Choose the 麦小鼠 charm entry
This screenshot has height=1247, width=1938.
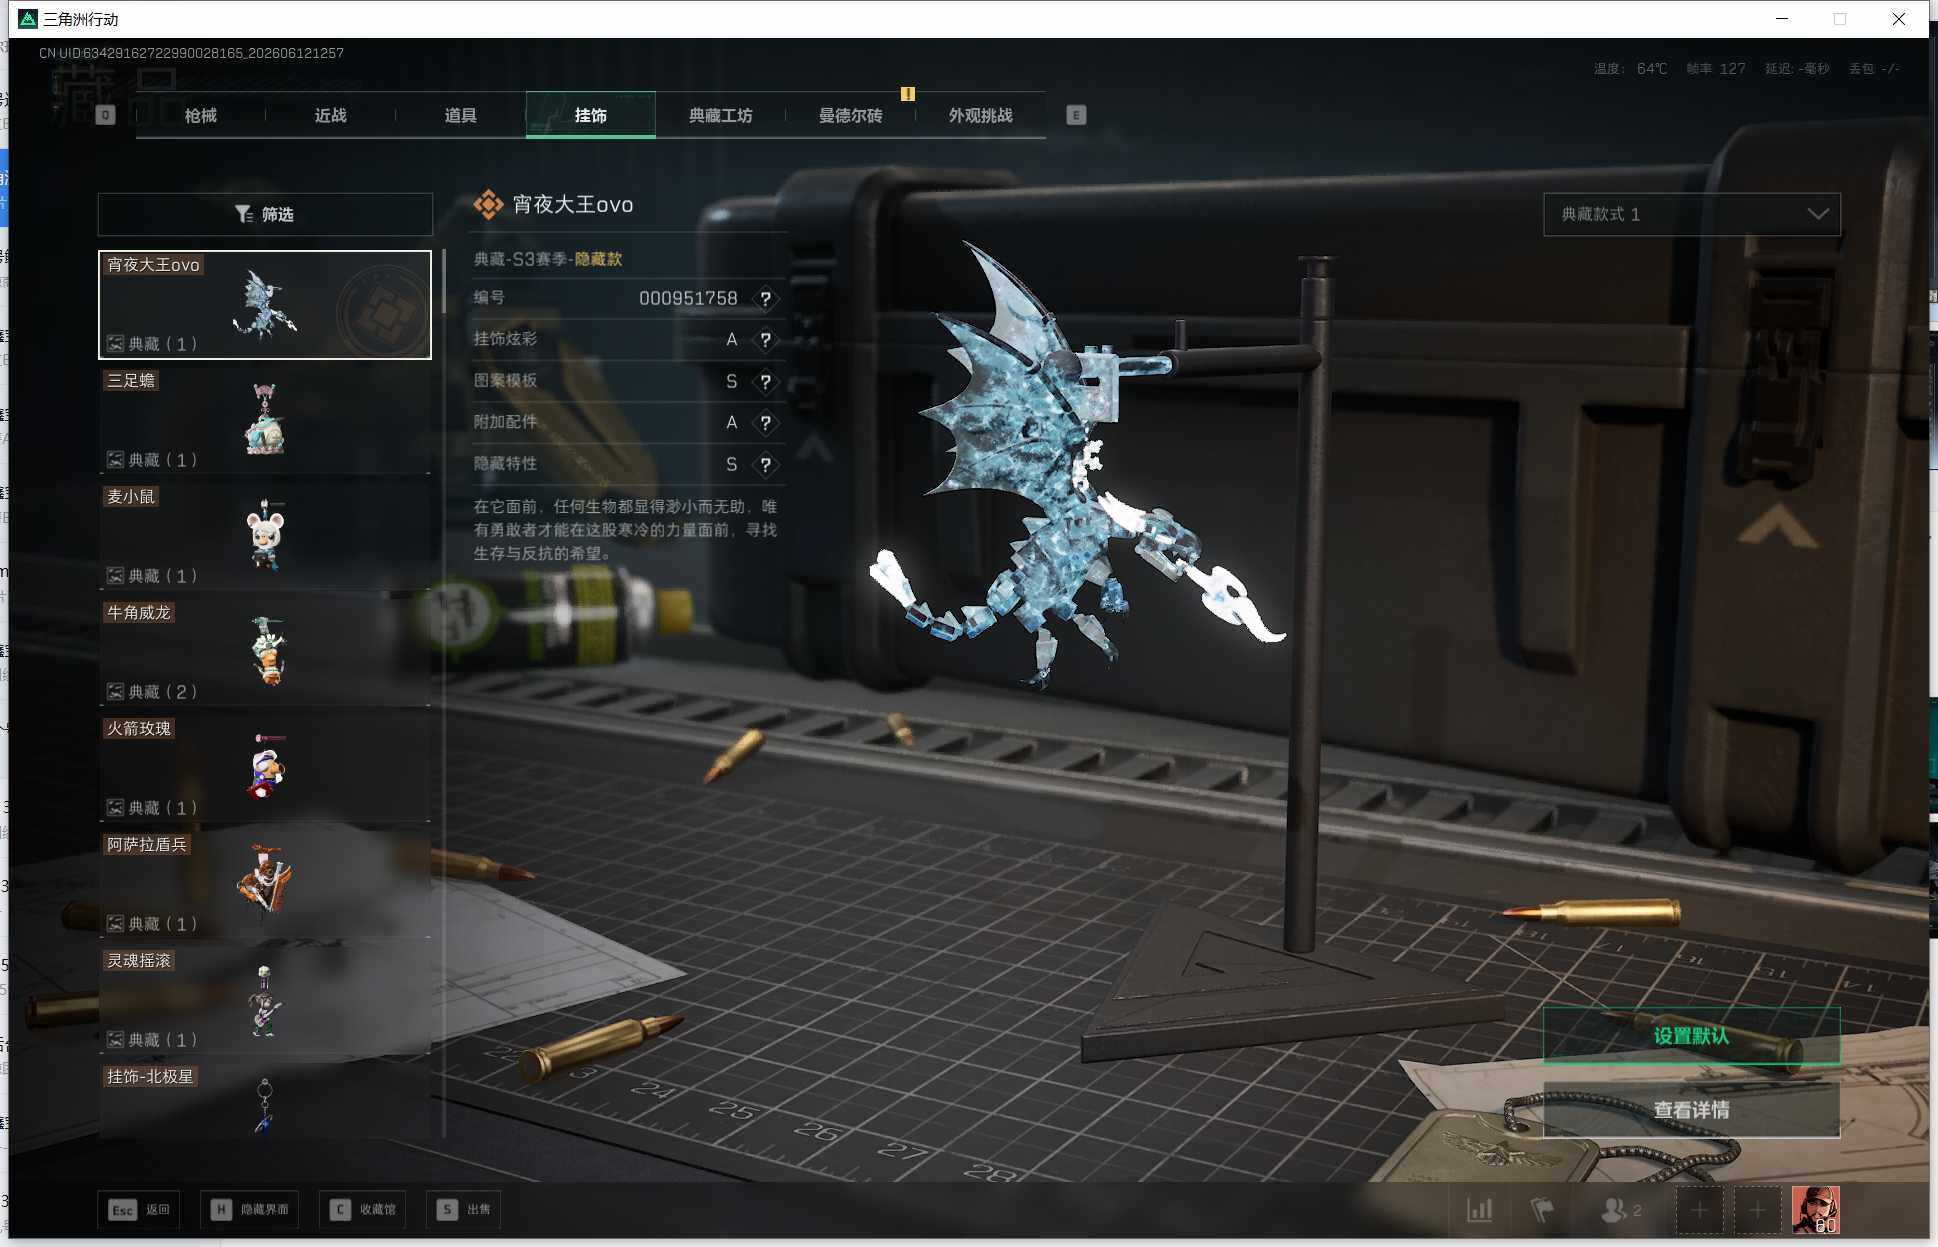point(265,536)
